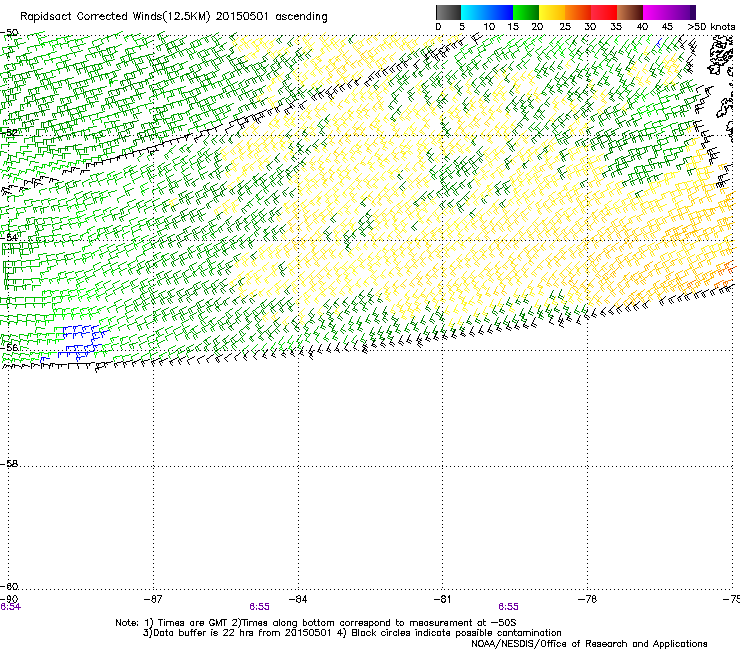The width and height of the screenshot is (740, 650).
Task: Click the purple time stamp 6:54
Action: tap(10, 607)
